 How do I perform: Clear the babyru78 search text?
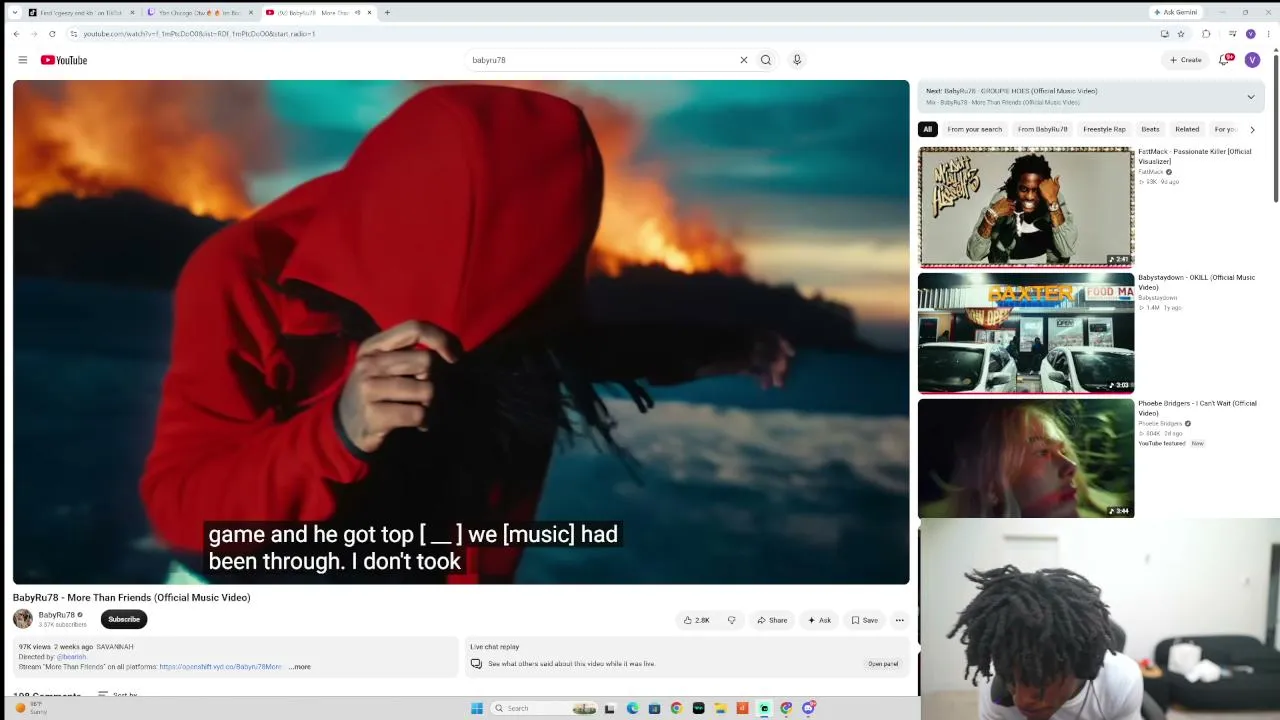pyautogui.click(x=743, y=60)
